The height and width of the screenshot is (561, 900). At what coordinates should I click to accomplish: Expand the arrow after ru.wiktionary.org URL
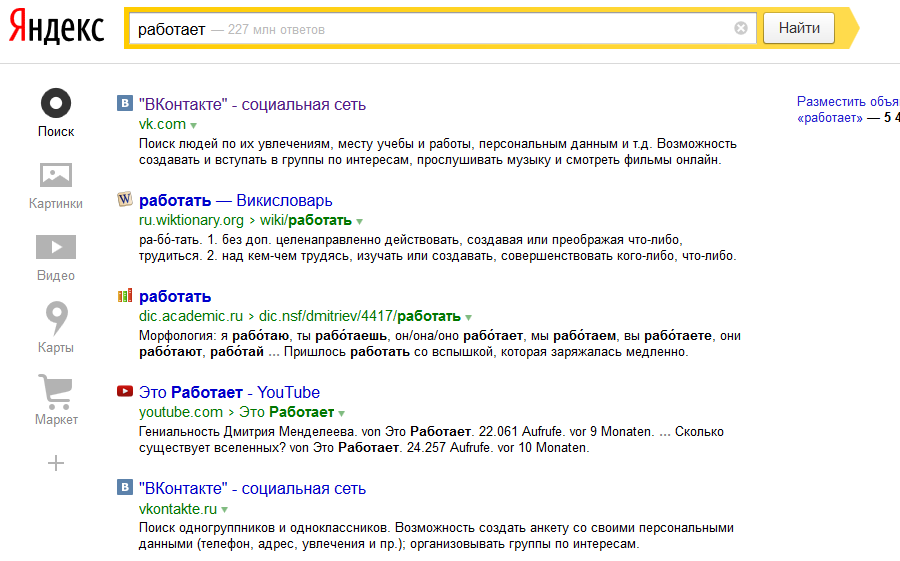click(x=359, y=221)
